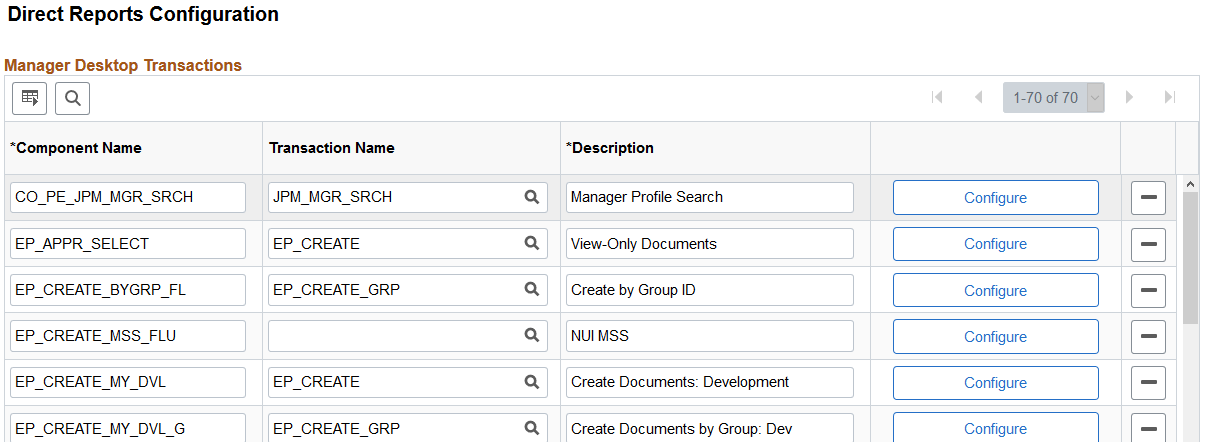Sort by the Transaction Name column header
1207x442 pixels.
[x=332, y=148]
